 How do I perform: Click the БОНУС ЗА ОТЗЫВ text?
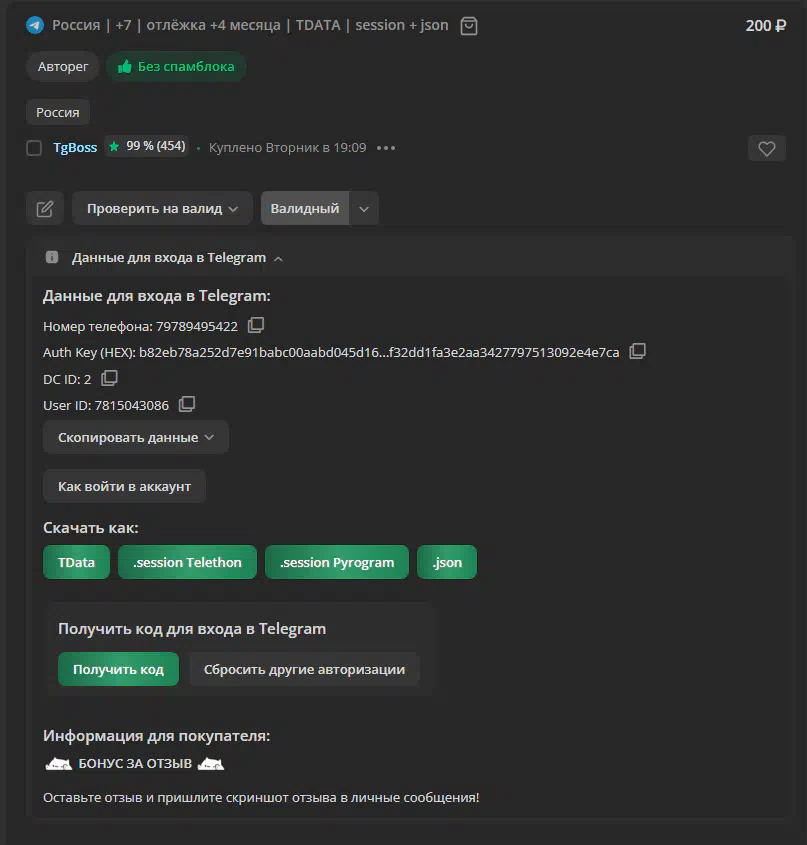click(x=135, y=764)
